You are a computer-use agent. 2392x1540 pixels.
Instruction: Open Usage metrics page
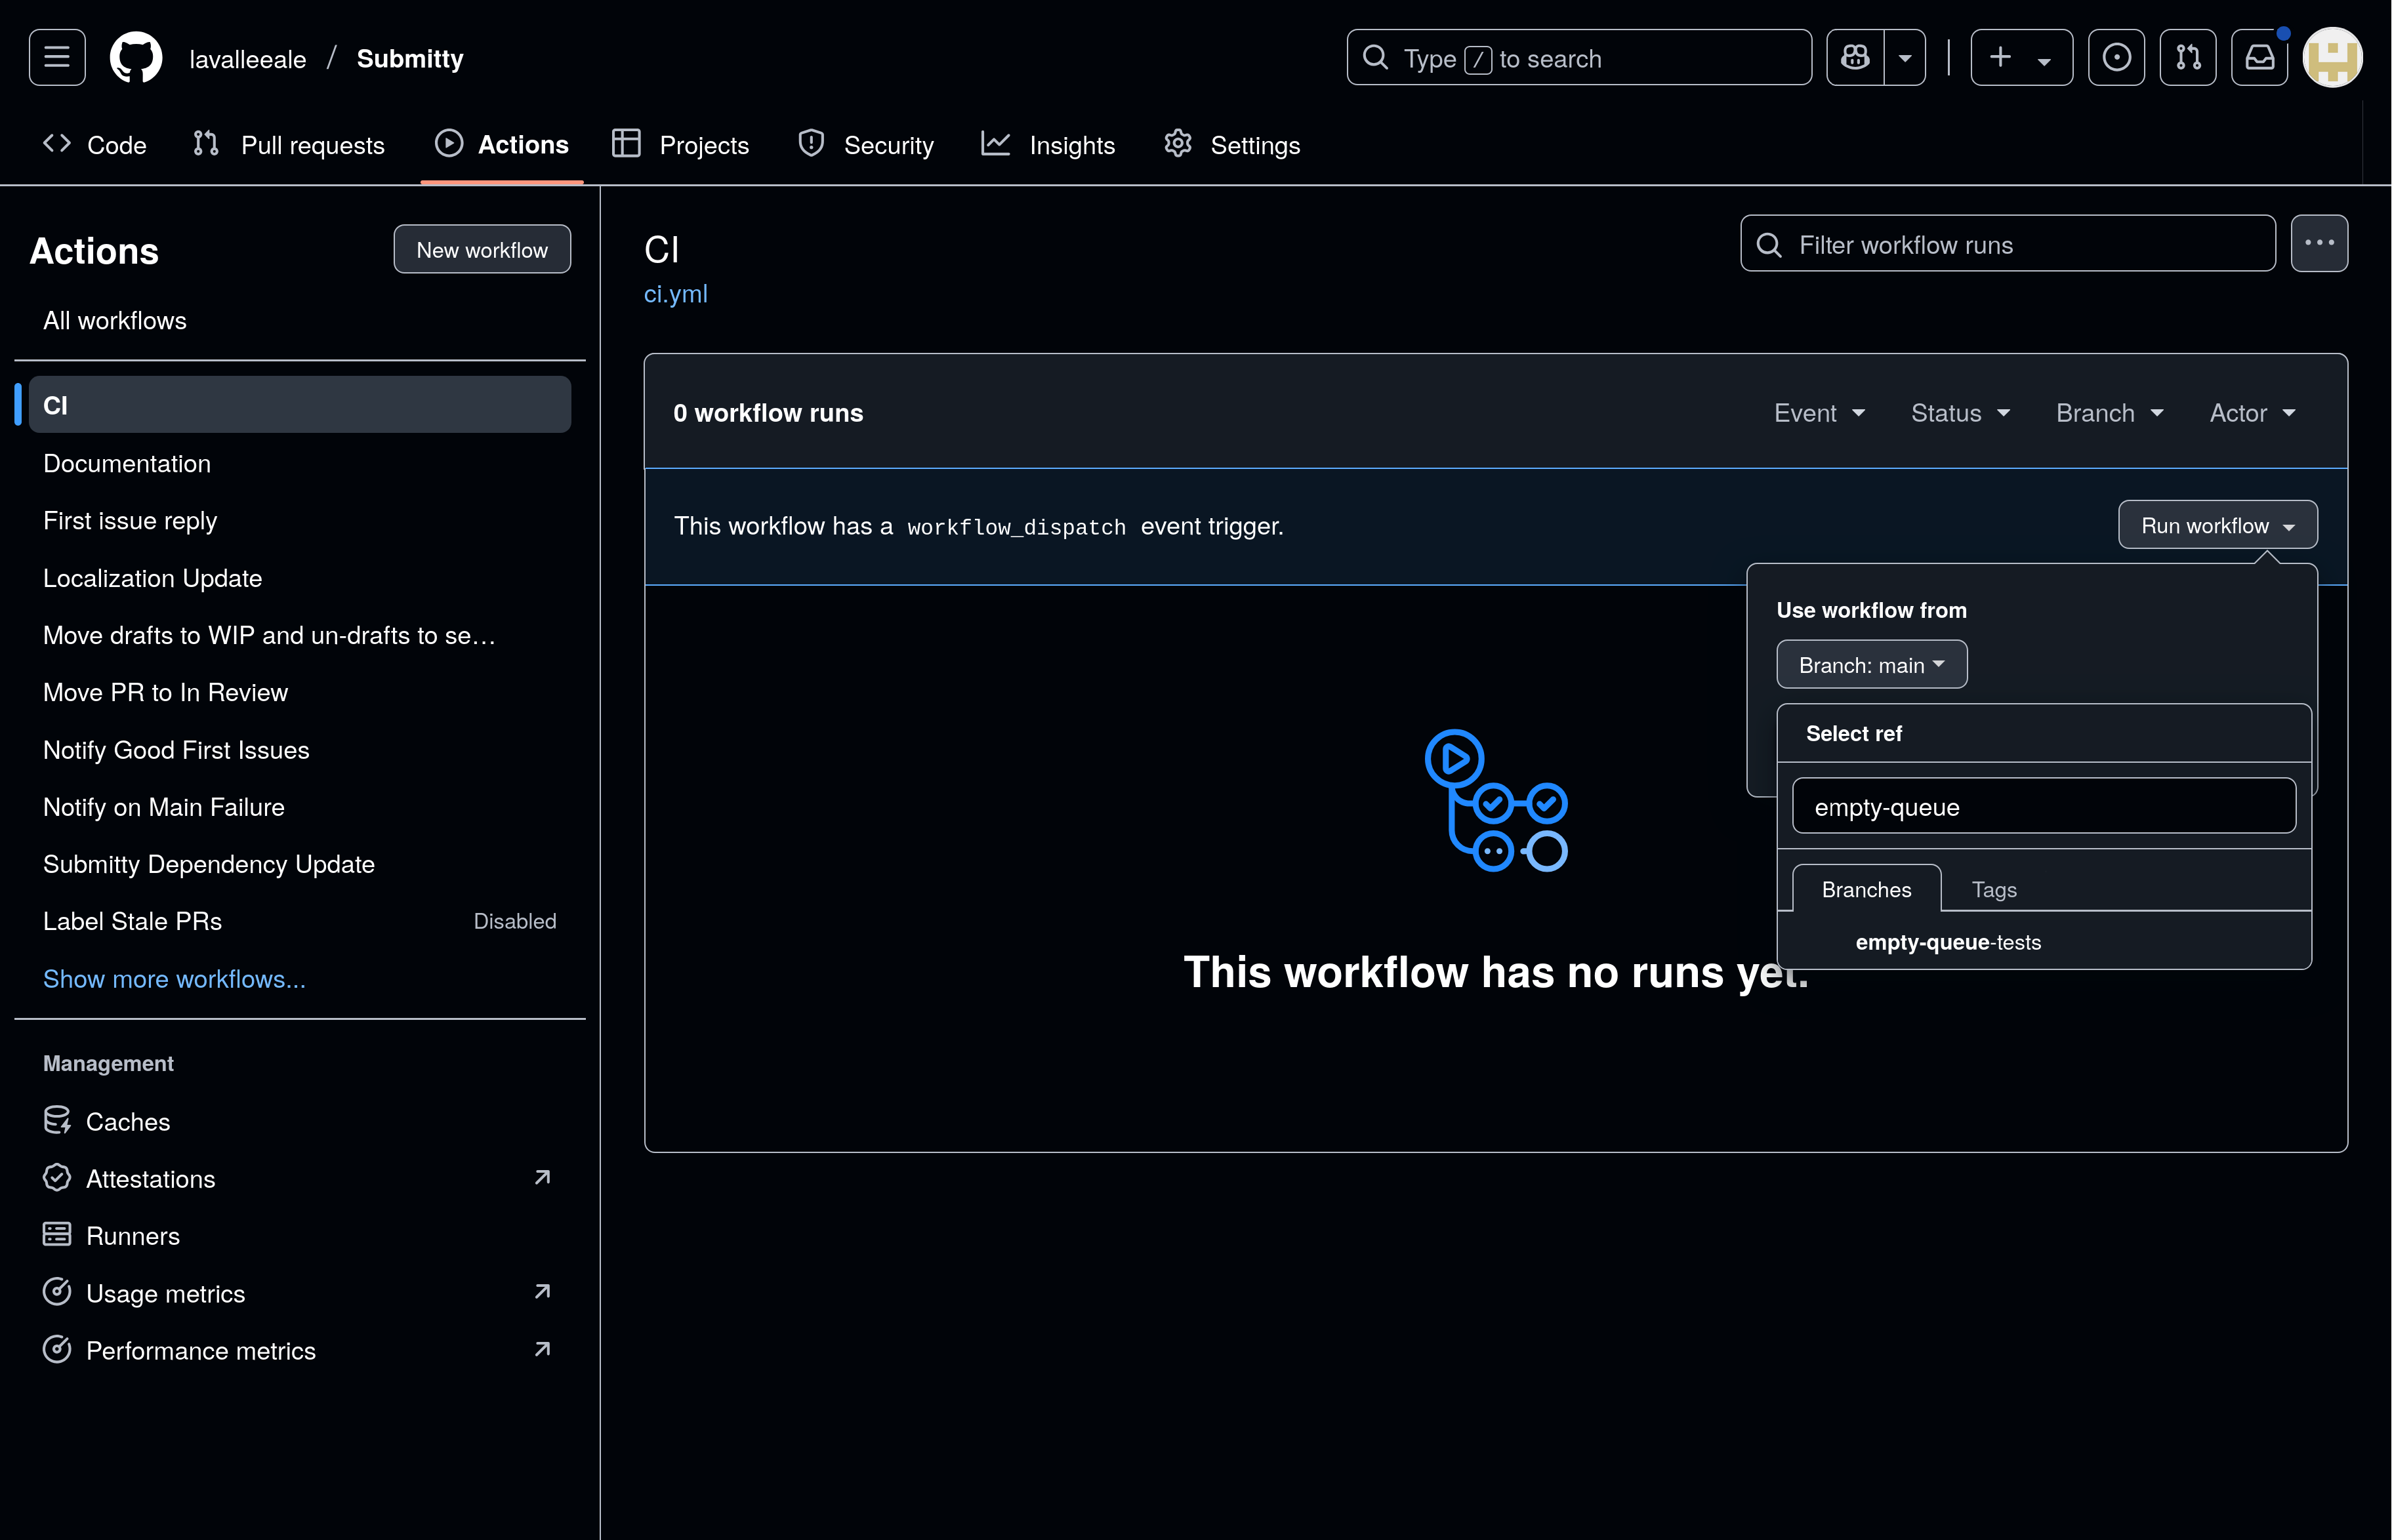(300, 1293)
